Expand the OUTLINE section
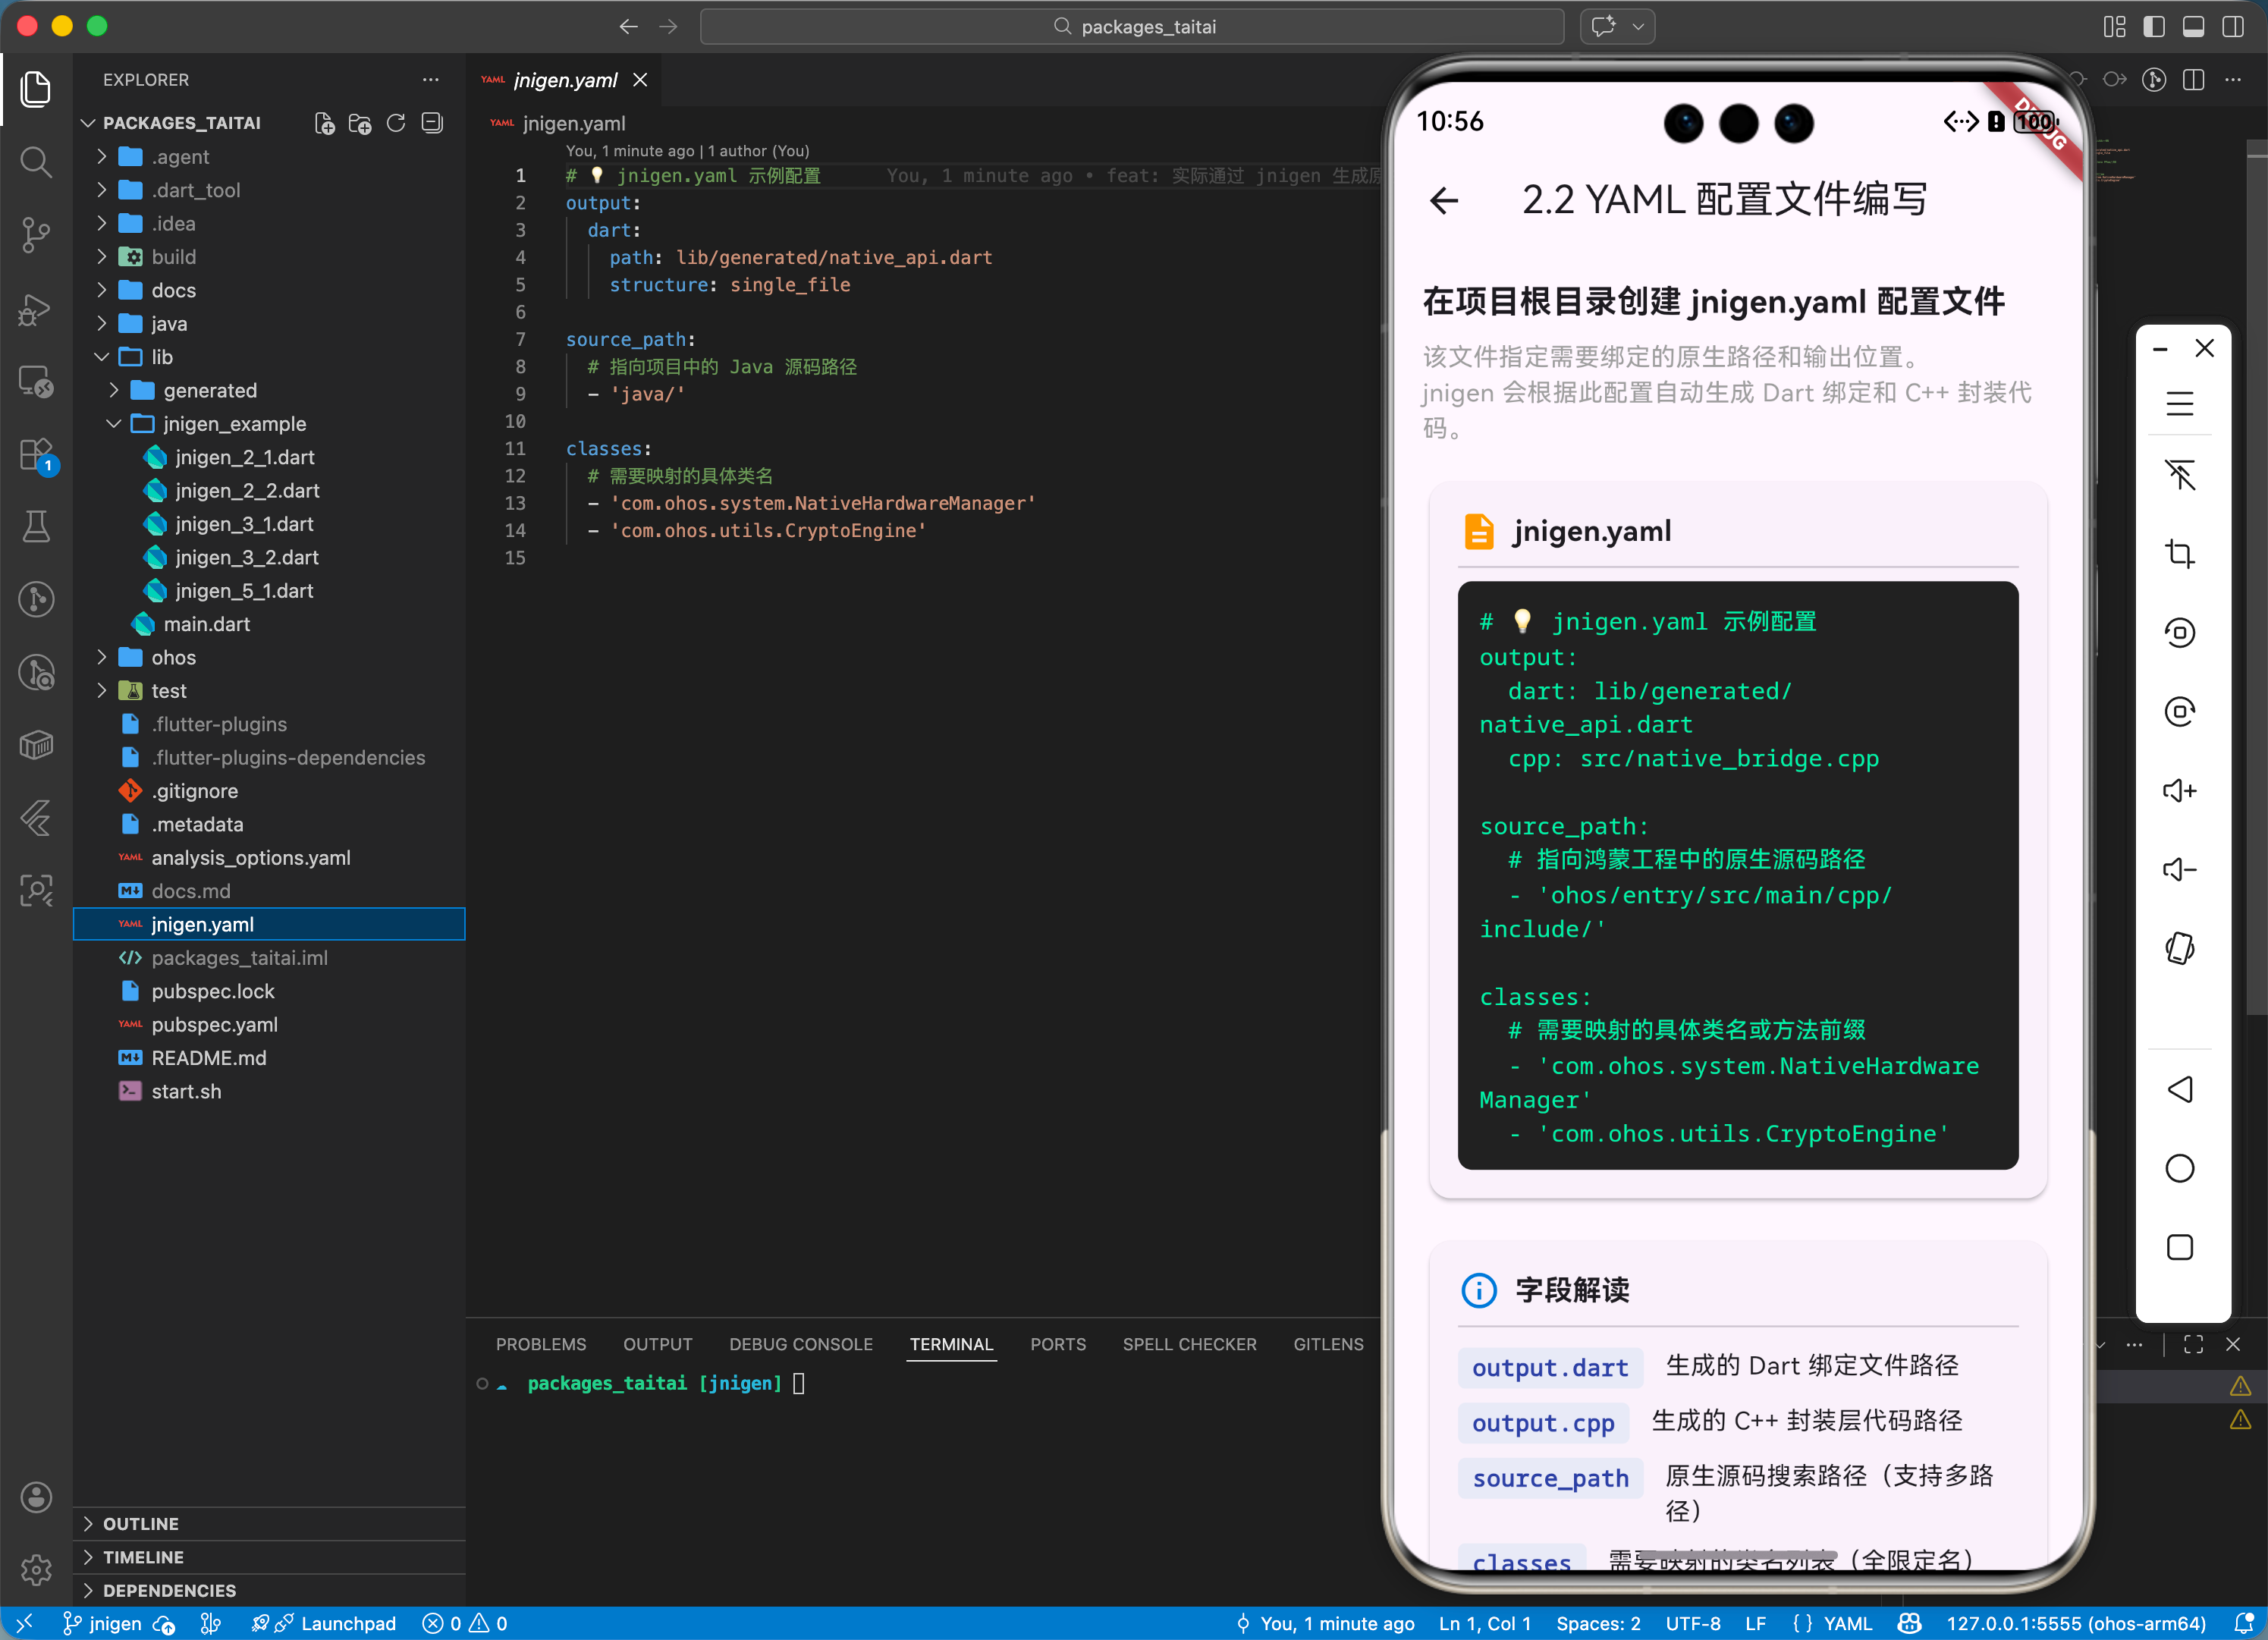Screen dimensions: 2268x1640 140,1523
